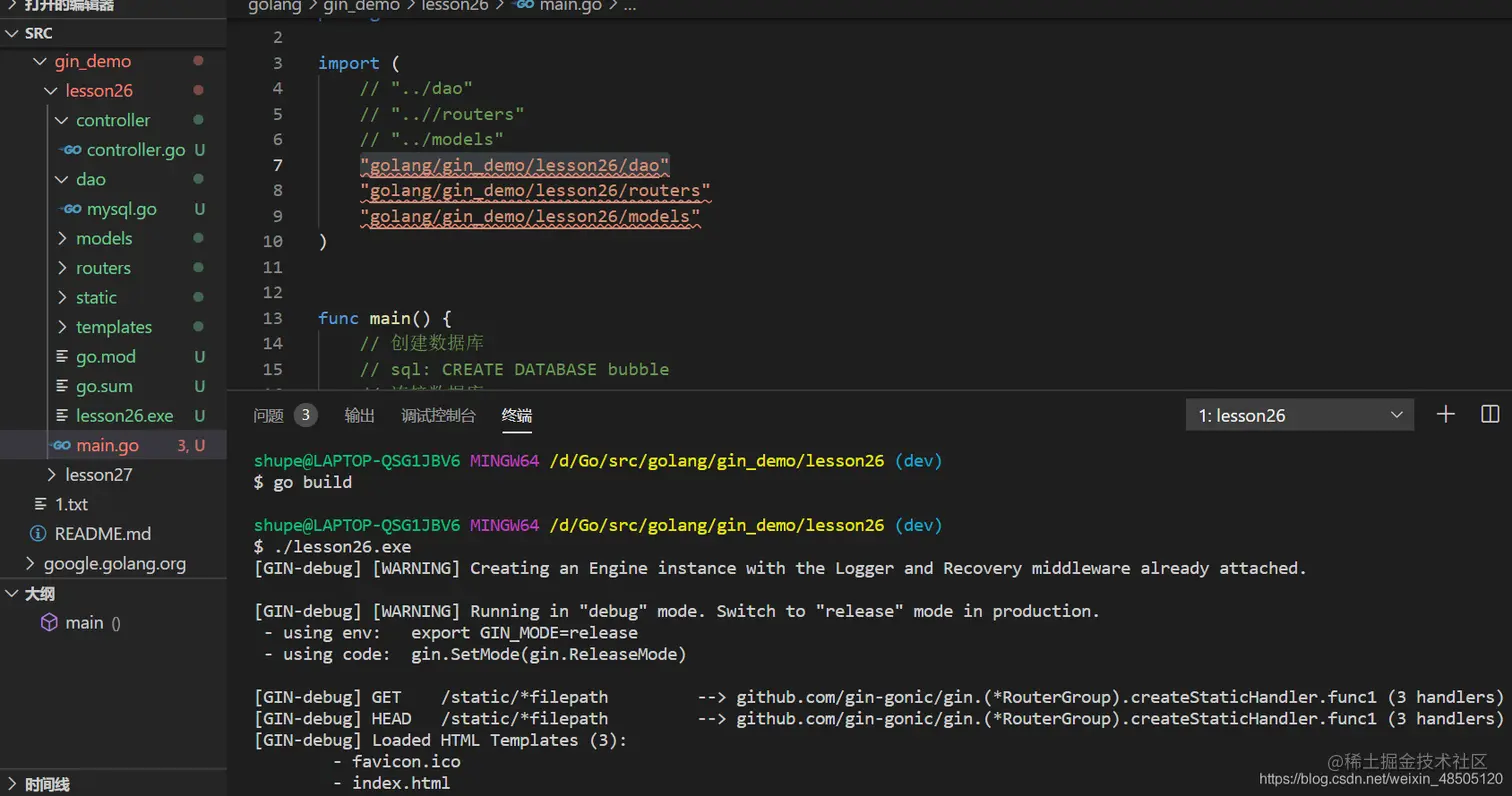This screenshot has height=796, width=1512.
Task: Click line number 13 in the gutter
Action: point(272,318)
